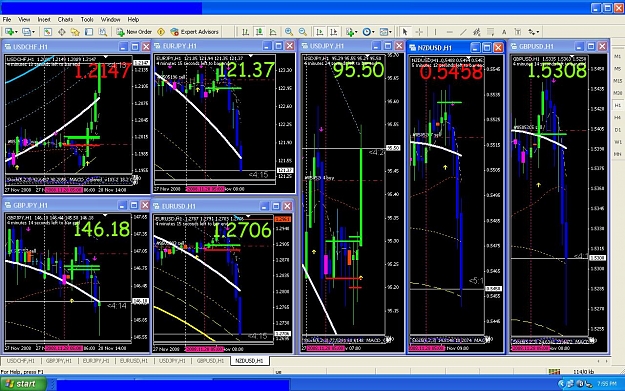
Task: Open the Windows start button
Action: [x=23, y=384]
